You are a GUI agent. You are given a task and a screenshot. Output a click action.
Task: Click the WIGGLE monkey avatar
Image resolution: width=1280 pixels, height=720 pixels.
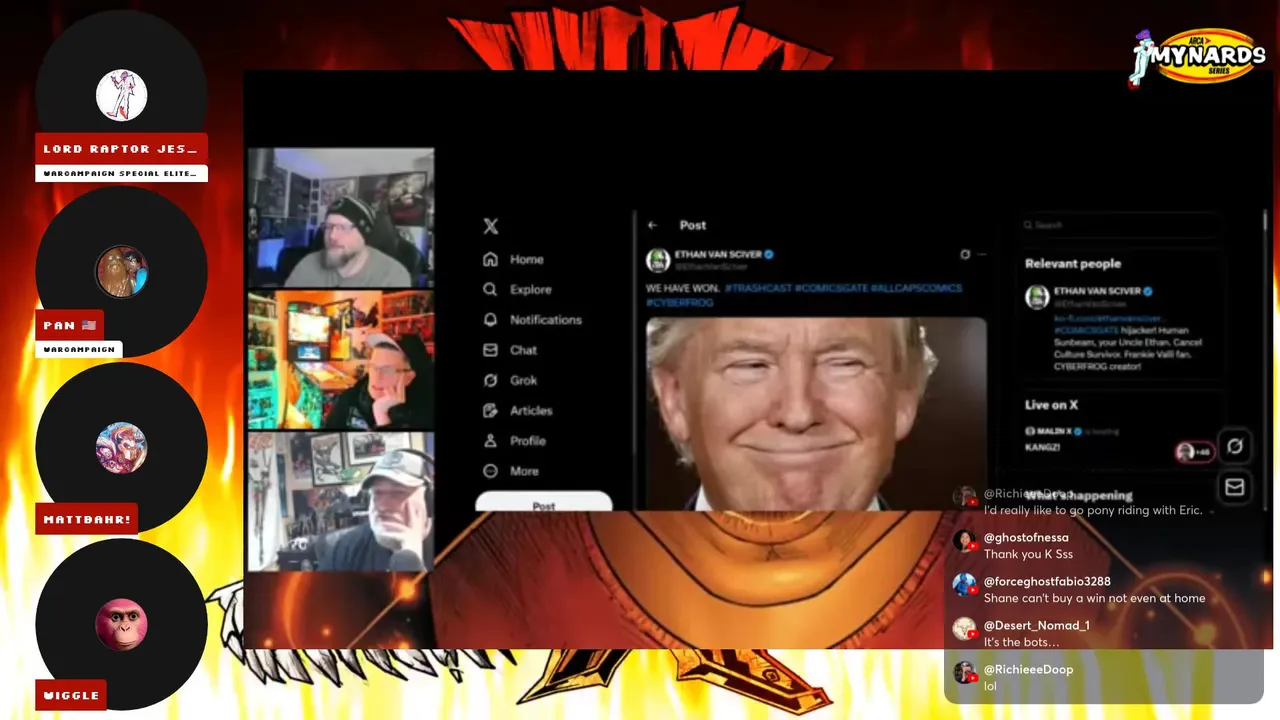[121, 624]
